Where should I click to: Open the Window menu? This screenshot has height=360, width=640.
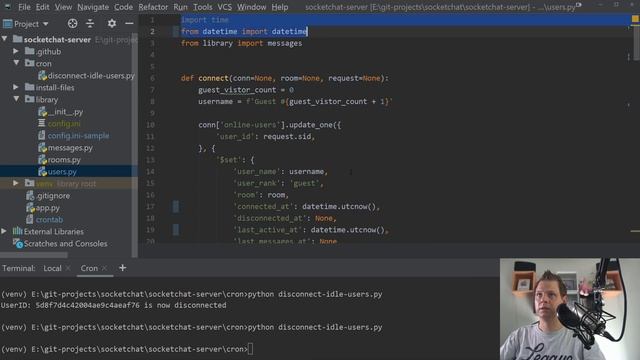[251, 7]
